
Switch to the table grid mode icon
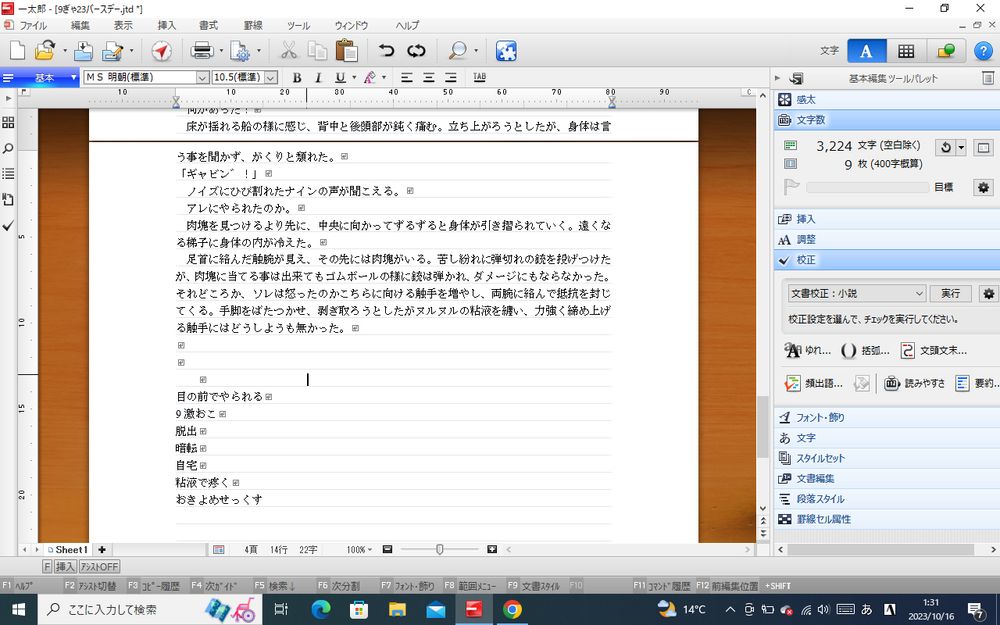click(x=906, y=51)
